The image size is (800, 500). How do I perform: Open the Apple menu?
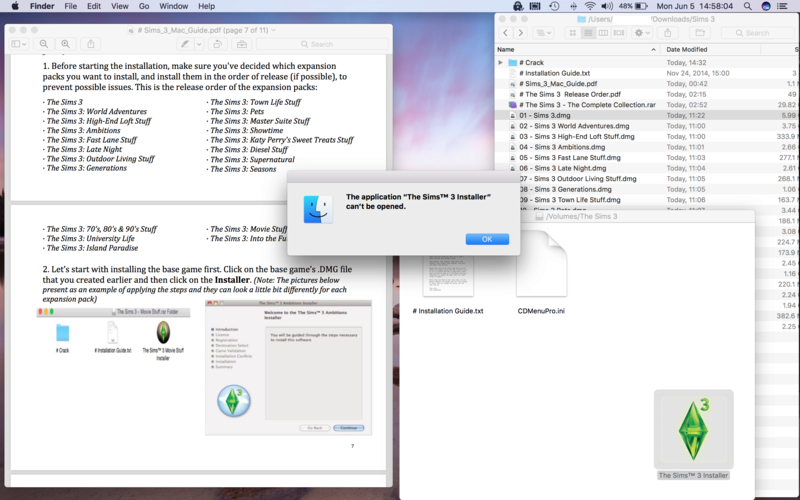pos(15,6)
